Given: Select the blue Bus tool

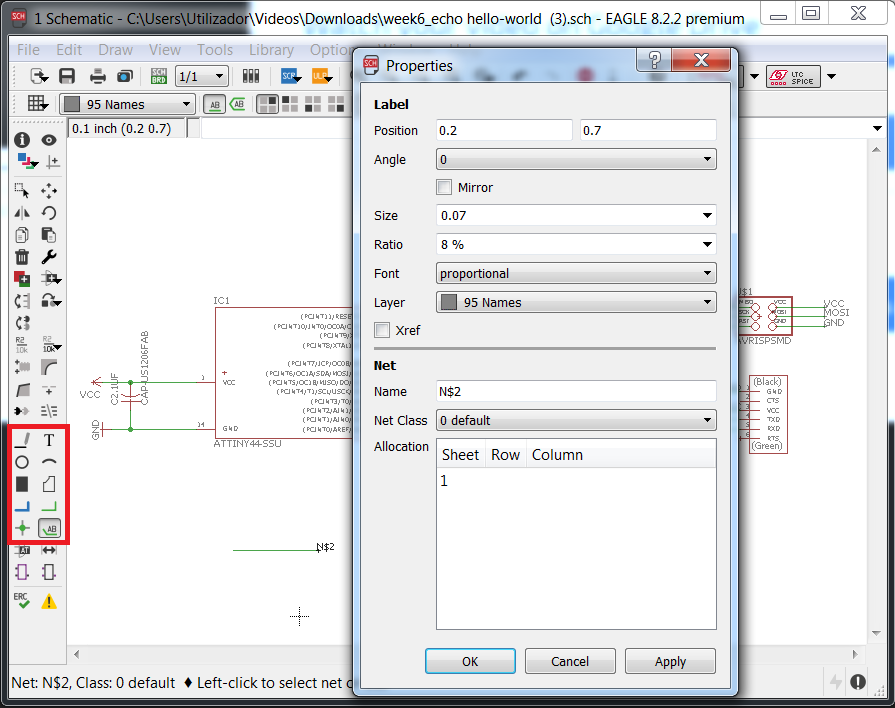Looking at the screenshot, I should [x=22, y=506].
